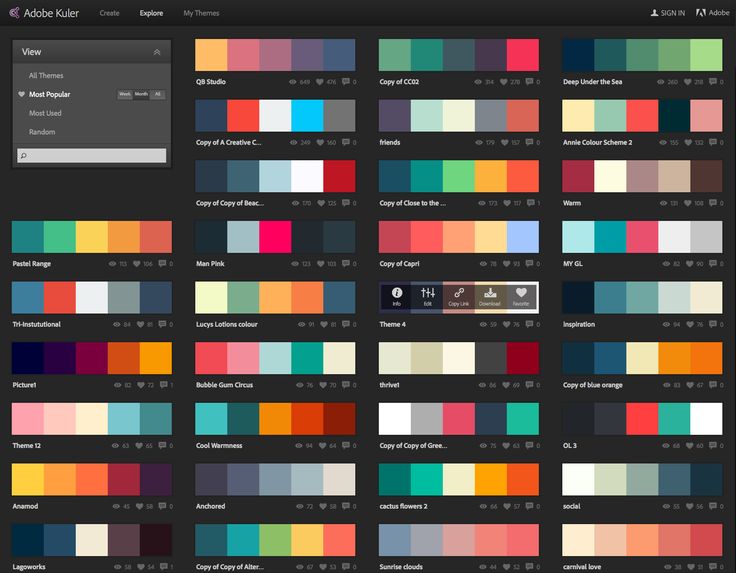This screenshot has width=736, height=573.
Task: Click heart icon for Inspiration theme
Action: click(690, 324)
